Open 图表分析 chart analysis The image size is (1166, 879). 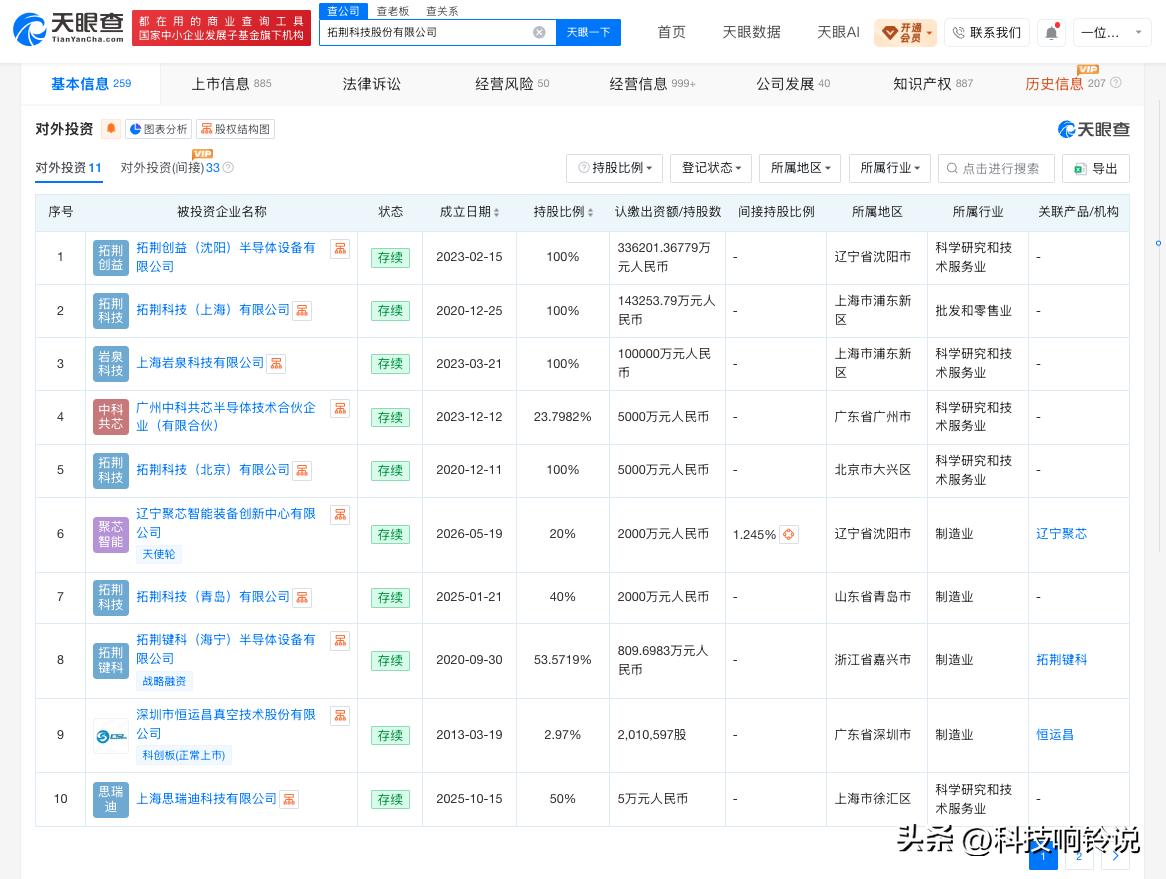tap(158, 129)
